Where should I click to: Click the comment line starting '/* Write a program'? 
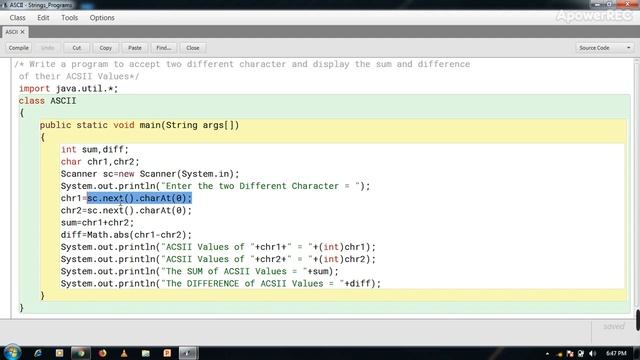click(242, 64)
